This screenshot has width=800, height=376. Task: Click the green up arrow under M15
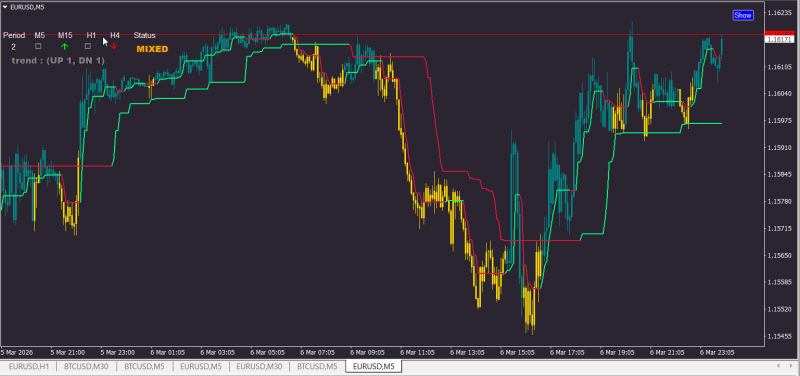coord(64,46)
